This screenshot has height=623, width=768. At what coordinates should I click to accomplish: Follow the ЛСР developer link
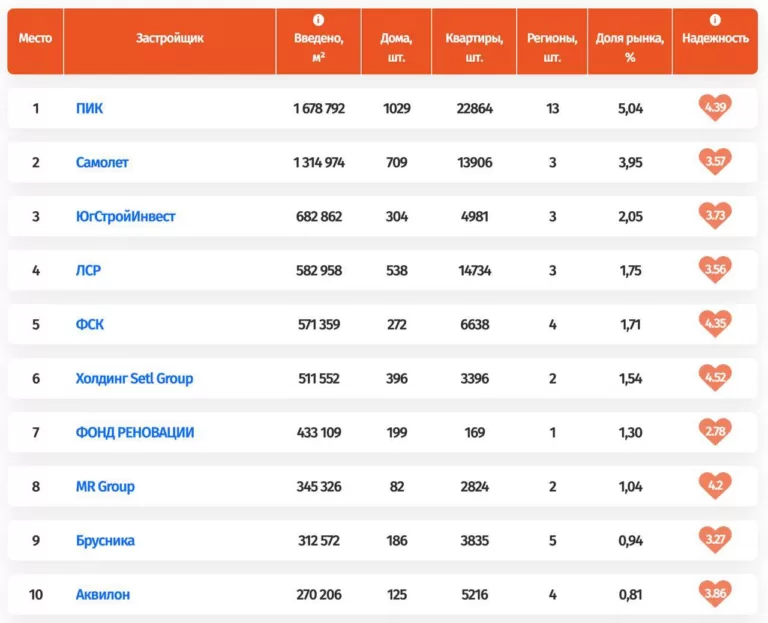click(88, 270)
